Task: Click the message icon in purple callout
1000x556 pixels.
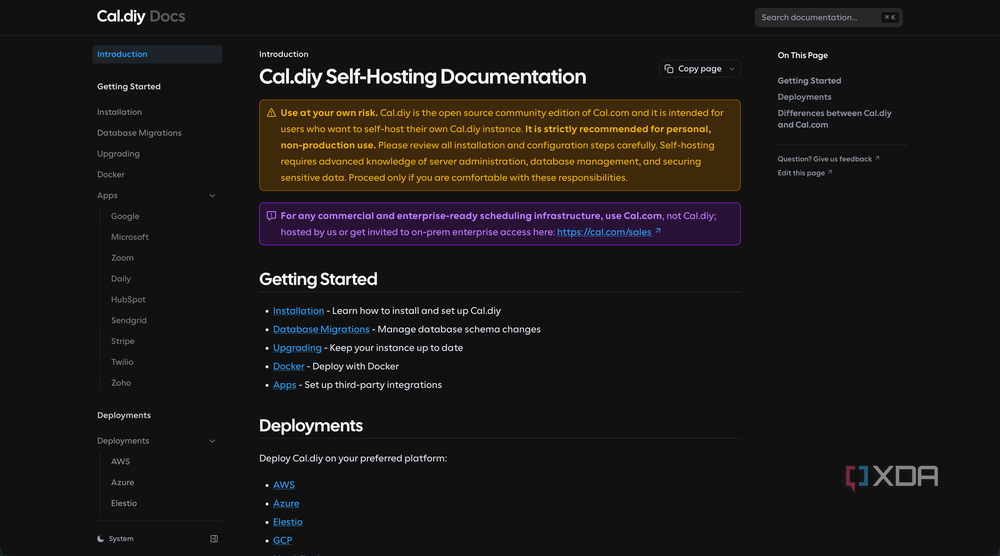Action: pyautogui.click(x=271, y=216)
